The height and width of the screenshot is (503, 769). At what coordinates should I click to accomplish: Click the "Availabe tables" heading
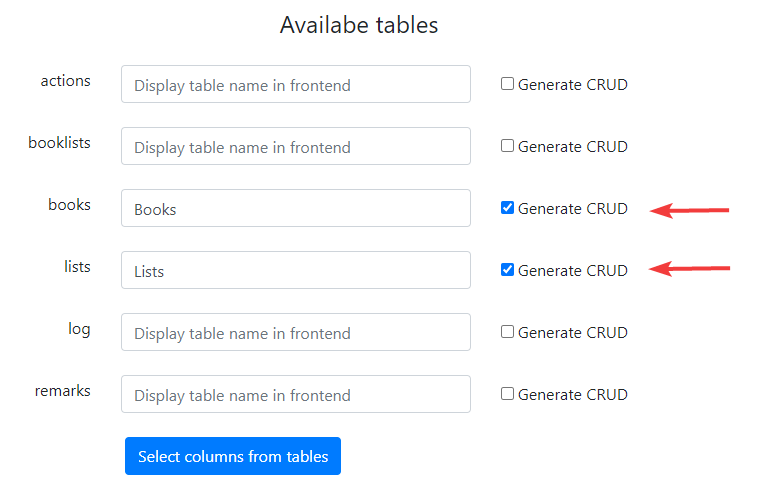pos(359,25)
